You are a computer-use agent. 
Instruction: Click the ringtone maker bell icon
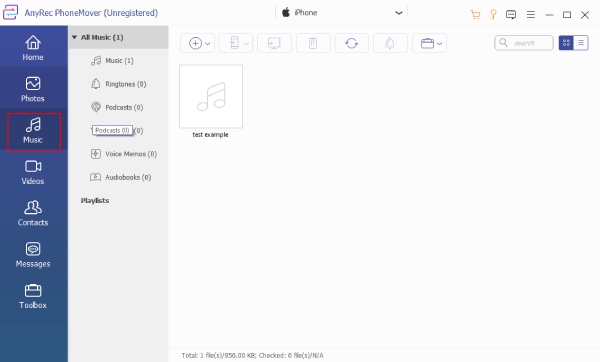point(390,43)
